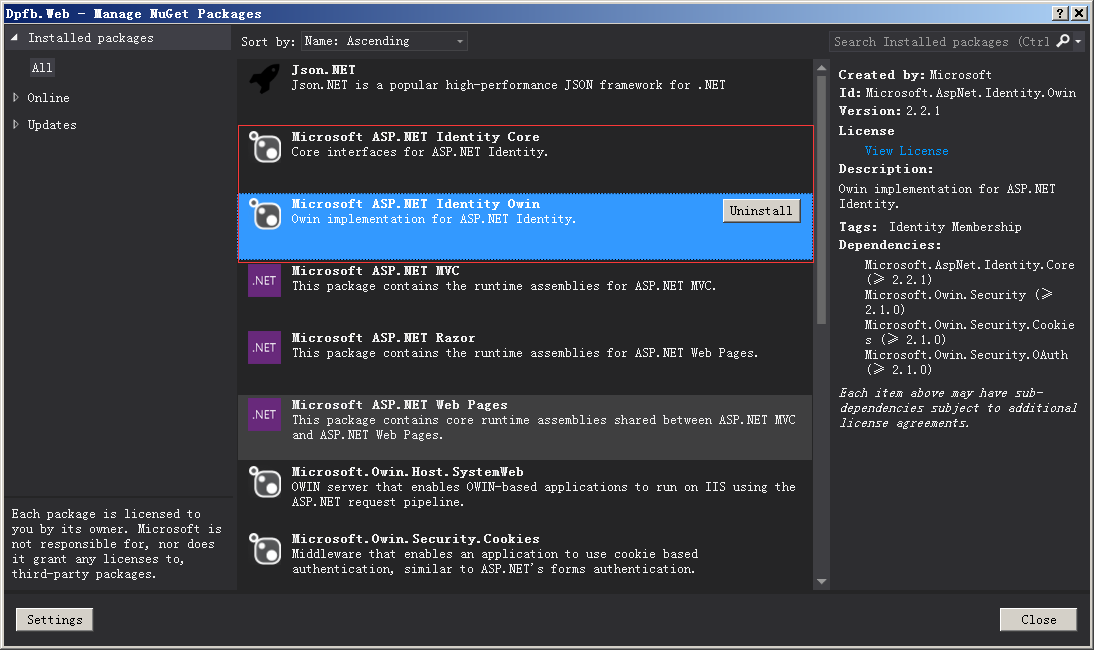Select the Updates category

point(52,125)
